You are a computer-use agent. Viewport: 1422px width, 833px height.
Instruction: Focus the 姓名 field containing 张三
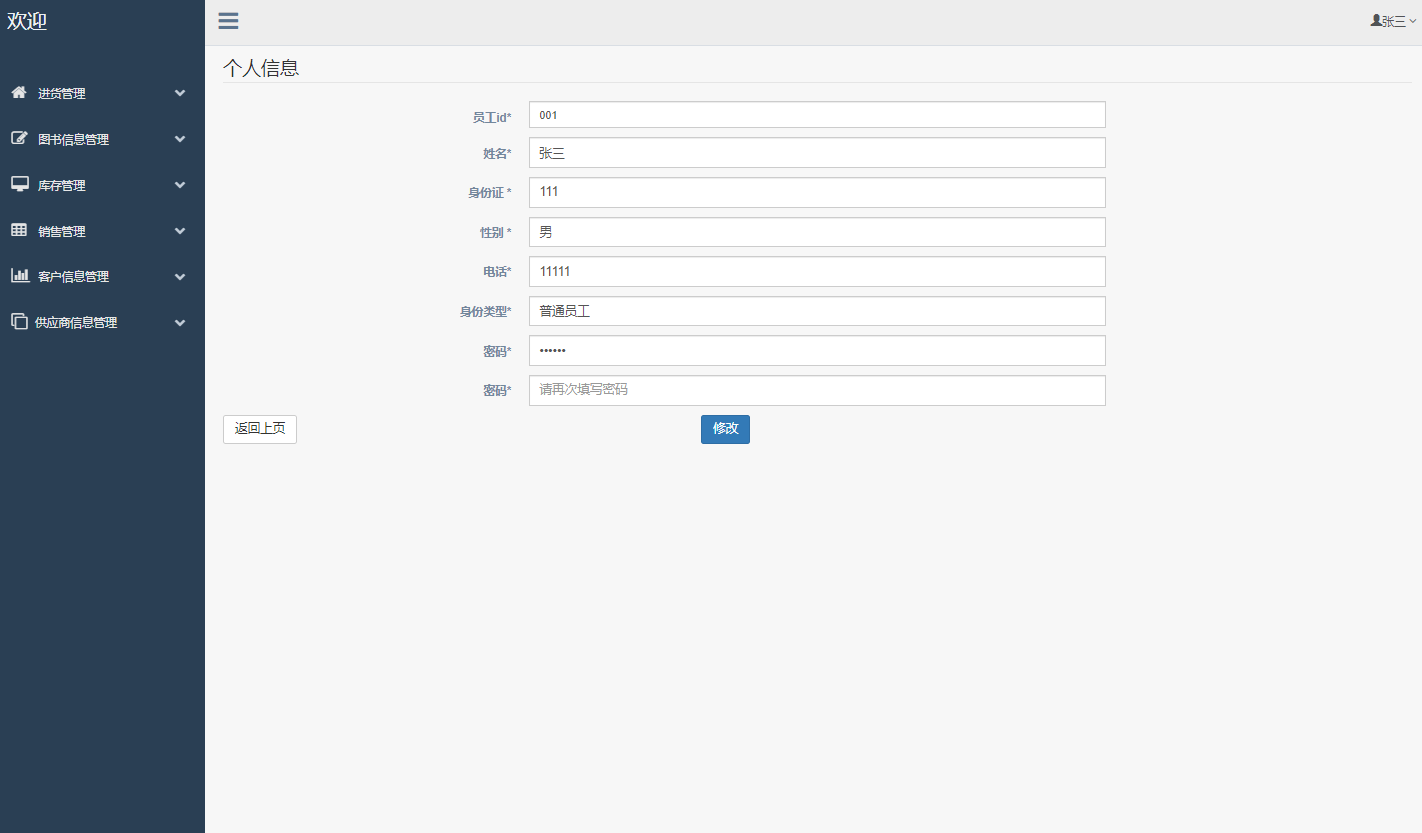817,153
